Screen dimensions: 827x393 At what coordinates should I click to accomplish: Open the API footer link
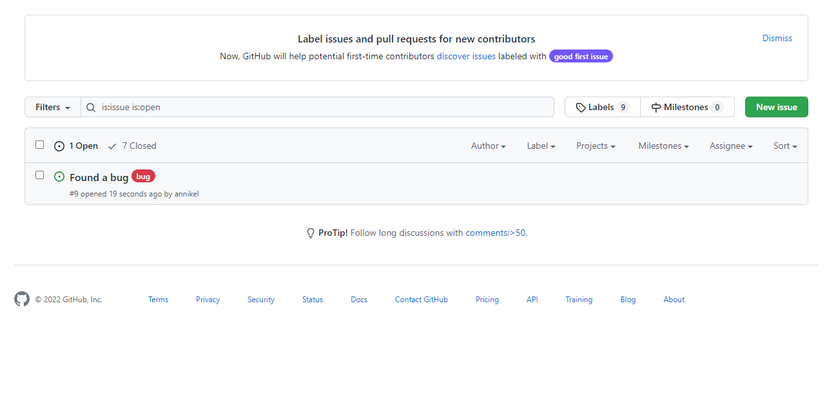tap(532, 300)
